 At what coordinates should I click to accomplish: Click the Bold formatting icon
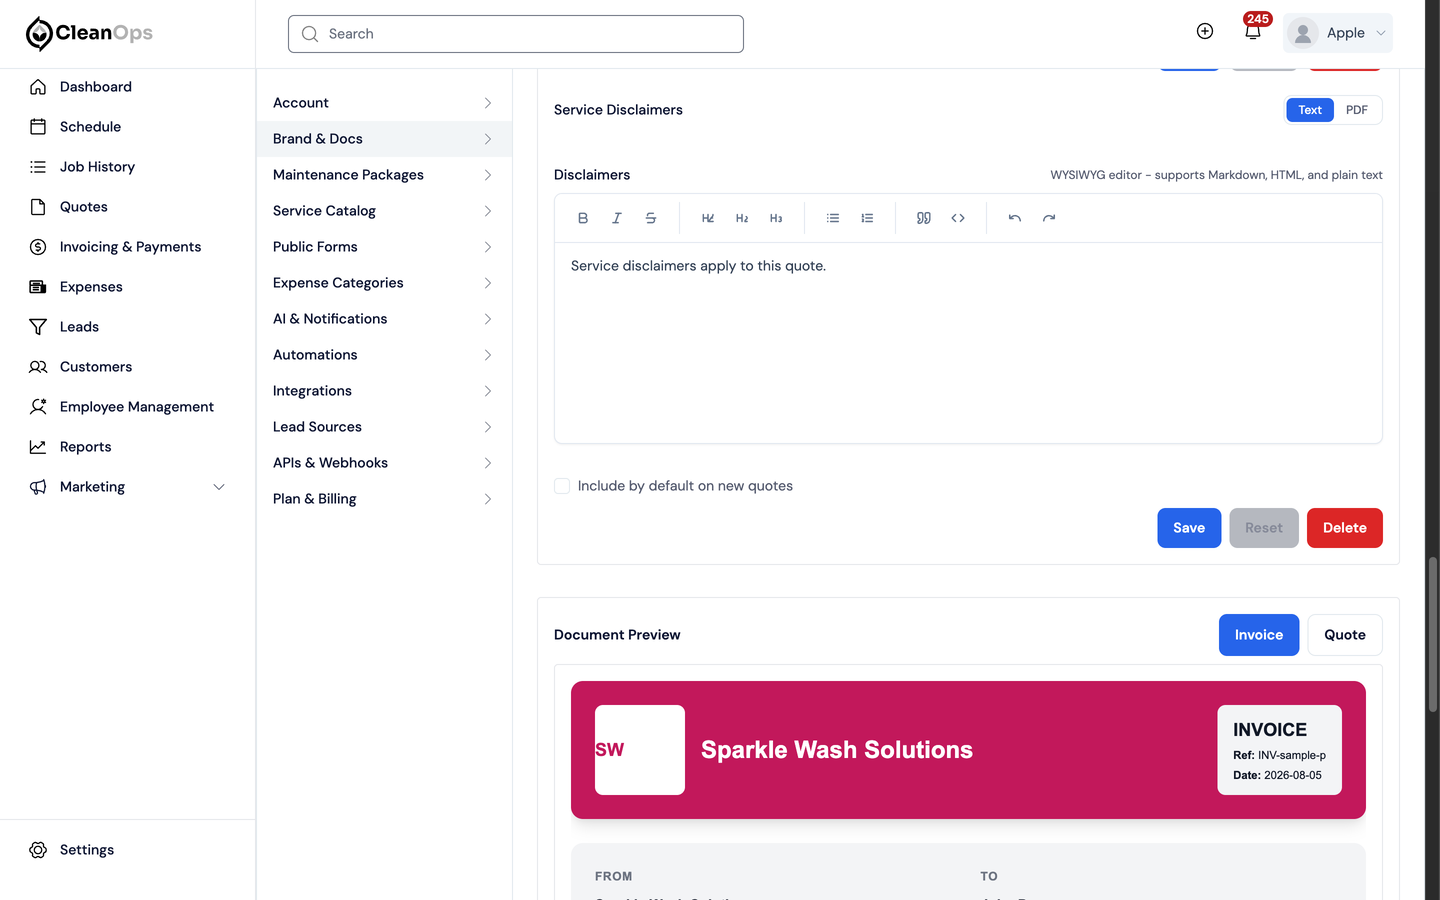tap(583, 218)
